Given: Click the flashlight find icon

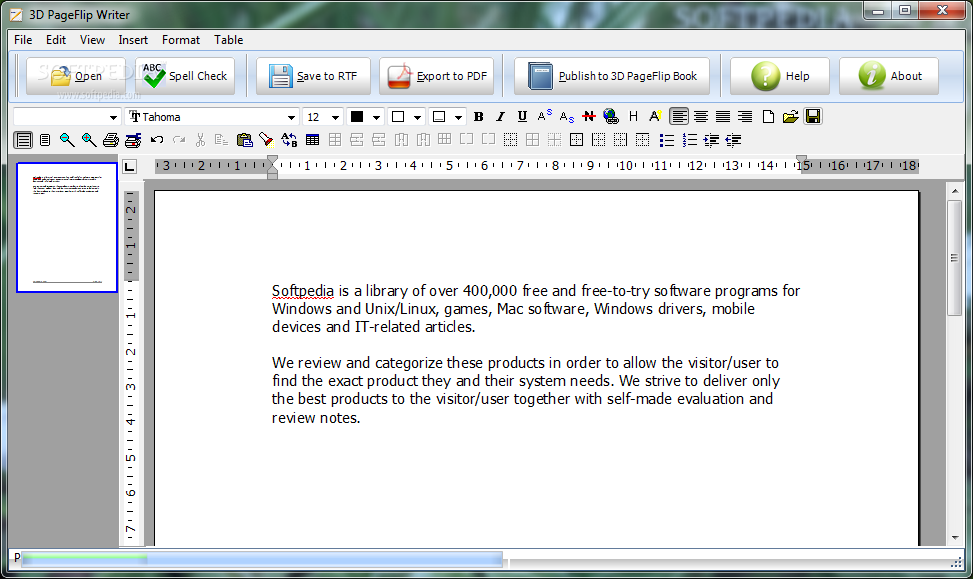Looking at the screenshot, I should click(x=267, y=140).
